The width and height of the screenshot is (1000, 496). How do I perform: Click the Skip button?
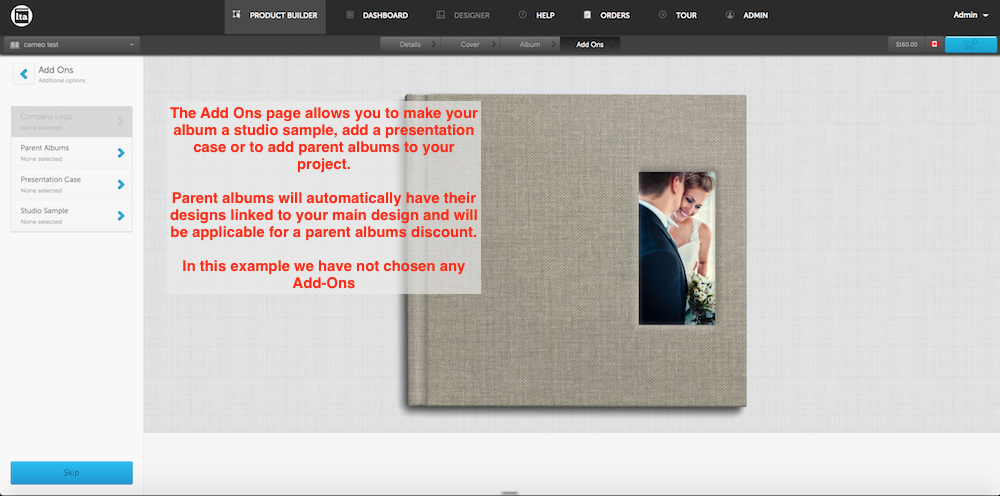pyautogui.click(x=71, y=473)
